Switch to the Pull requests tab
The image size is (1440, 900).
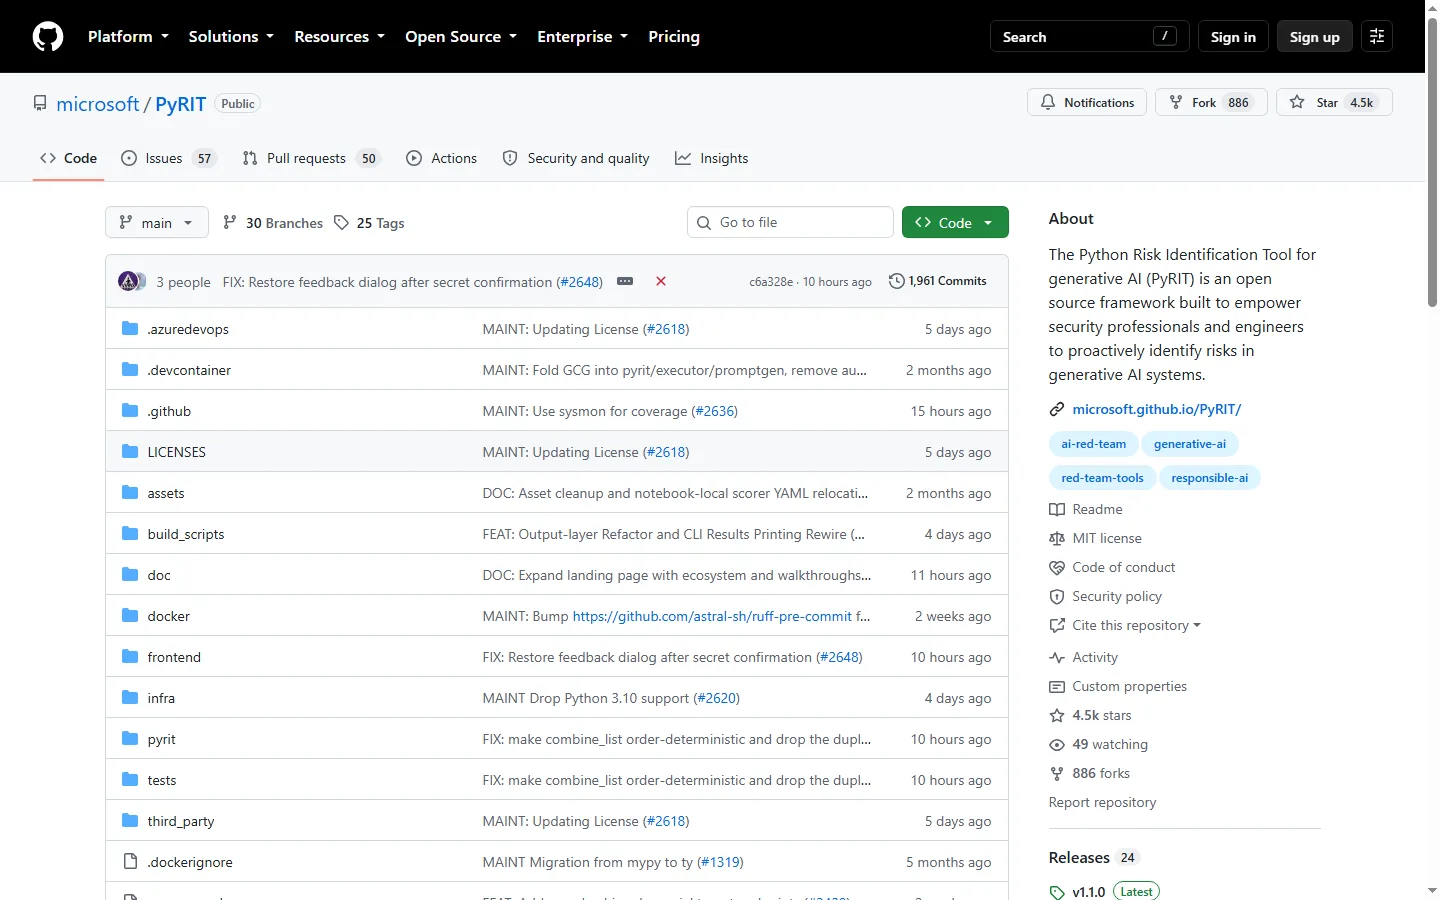pyautogui.click(x=312, y=158)
